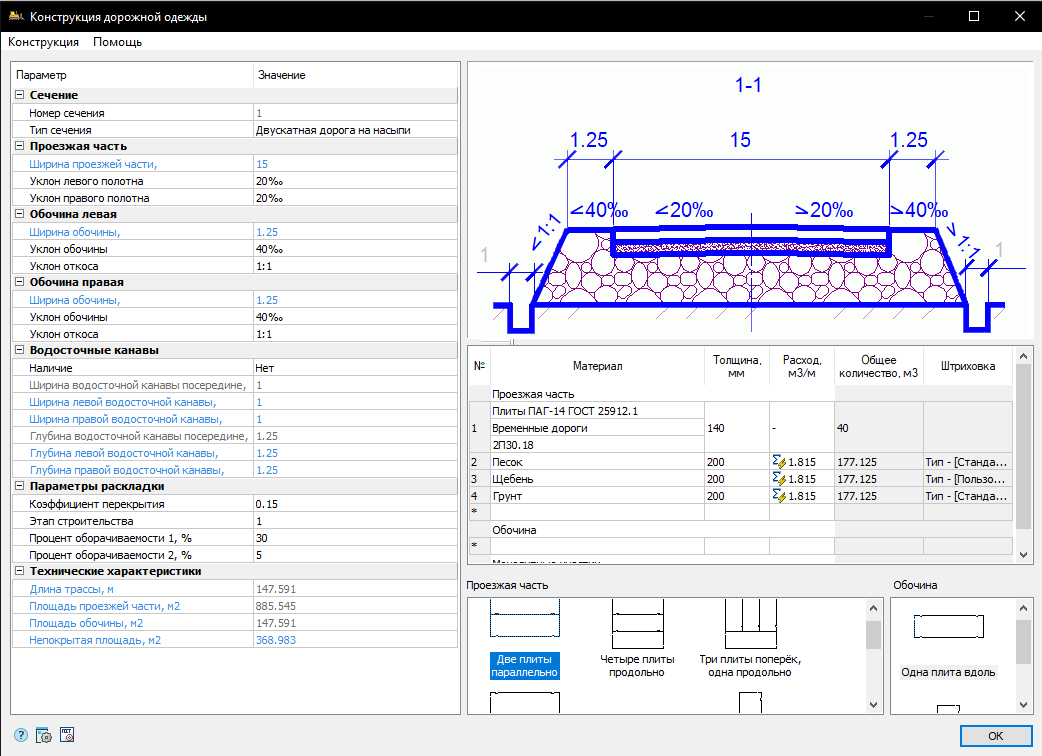Open the help question-mark icon
Screen dimensions: 1042x756
[x=21, y=735]
